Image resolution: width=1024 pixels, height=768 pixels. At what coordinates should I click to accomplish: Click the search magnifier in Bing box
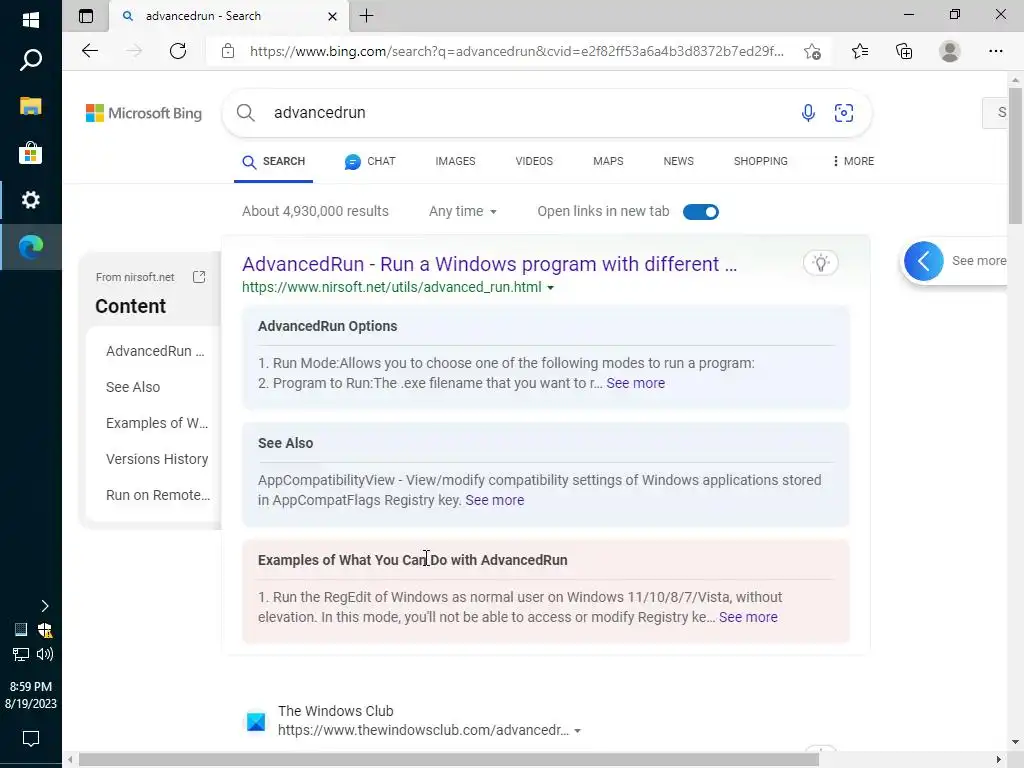[246, 113]
